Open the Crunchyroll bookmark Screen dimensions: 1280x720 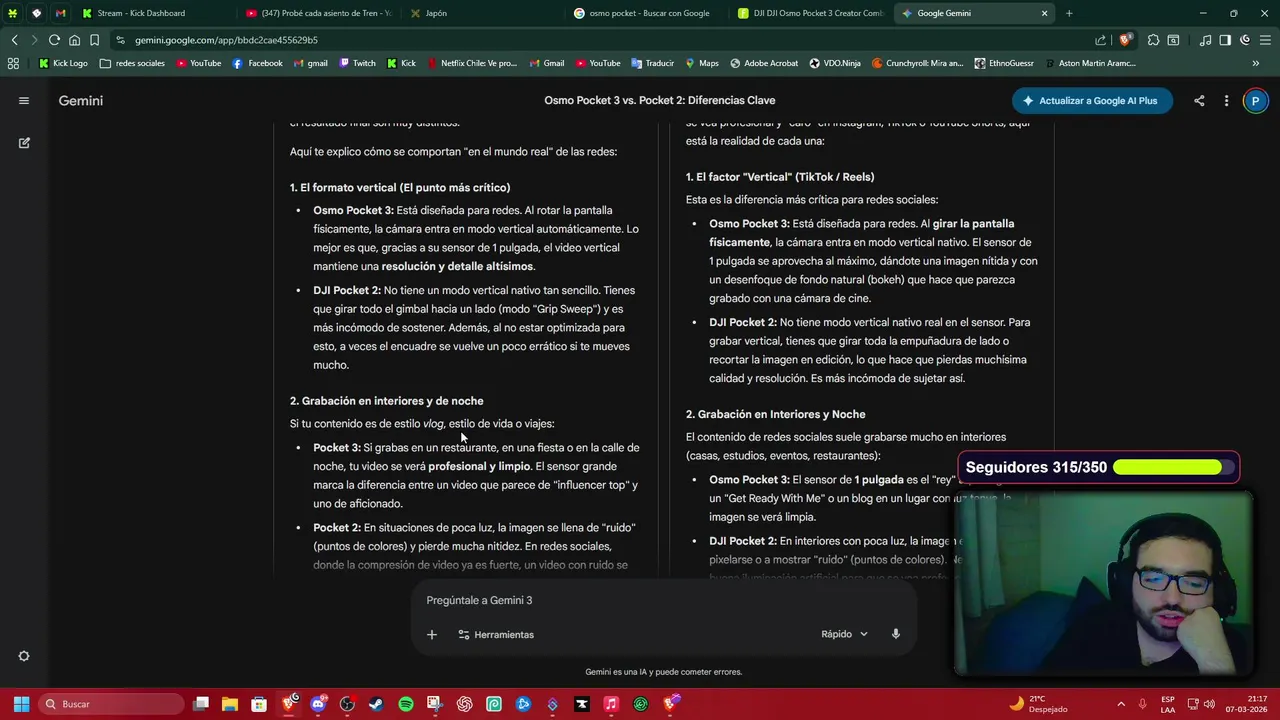click(917, 63)
